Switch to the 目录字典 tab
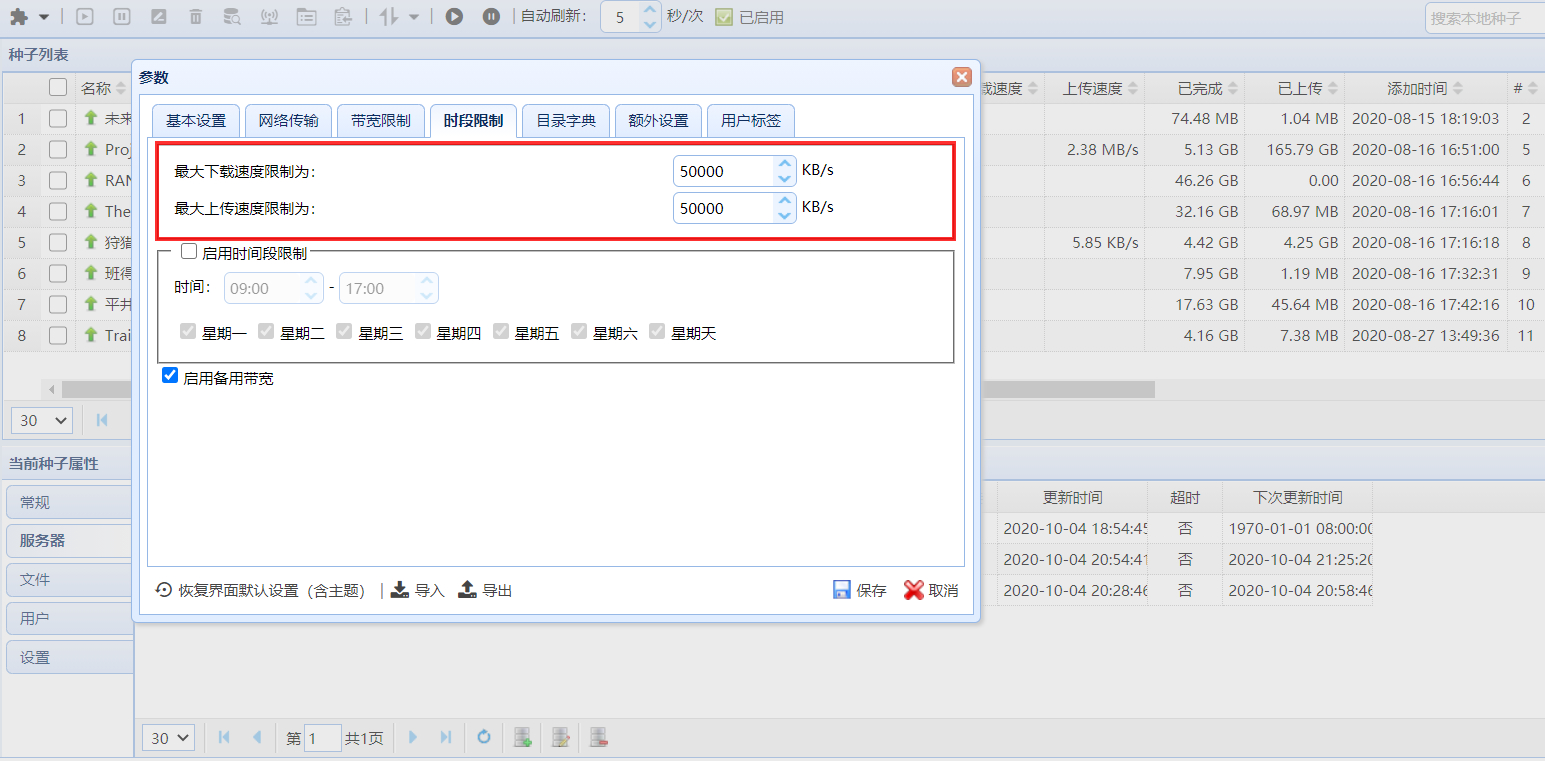Screen dimensions: 1545x761 (x=566, y=121)
